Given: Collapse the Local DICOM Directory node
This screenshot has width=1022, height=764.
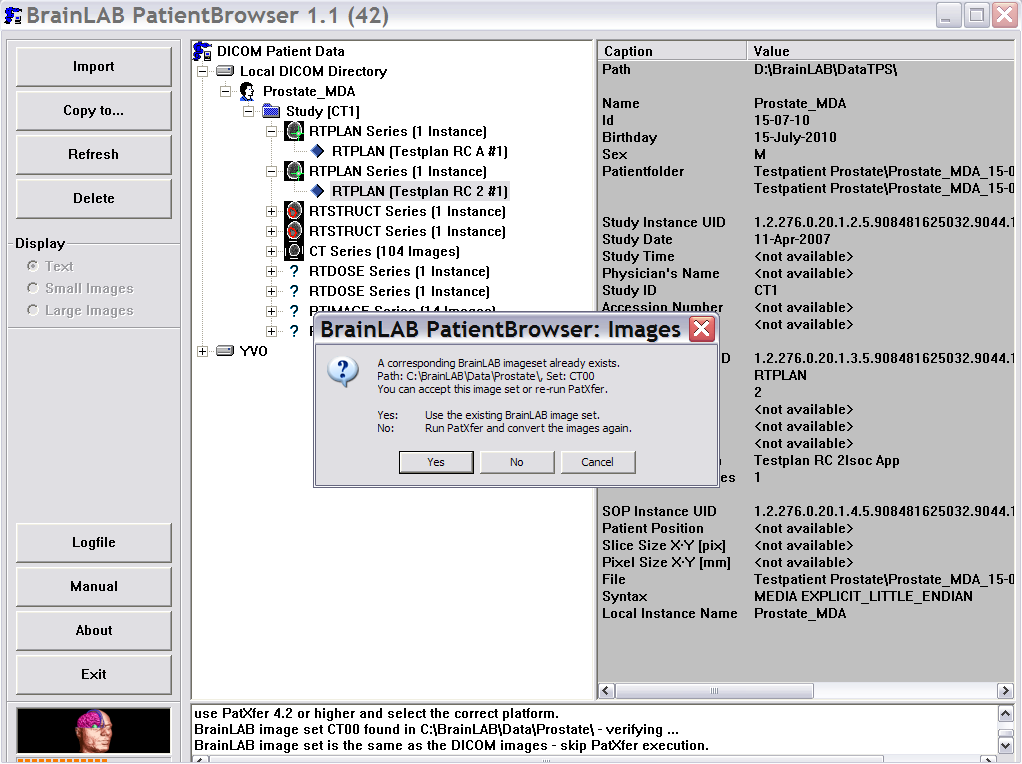Looking at the screenshot, I should point(203,71).
